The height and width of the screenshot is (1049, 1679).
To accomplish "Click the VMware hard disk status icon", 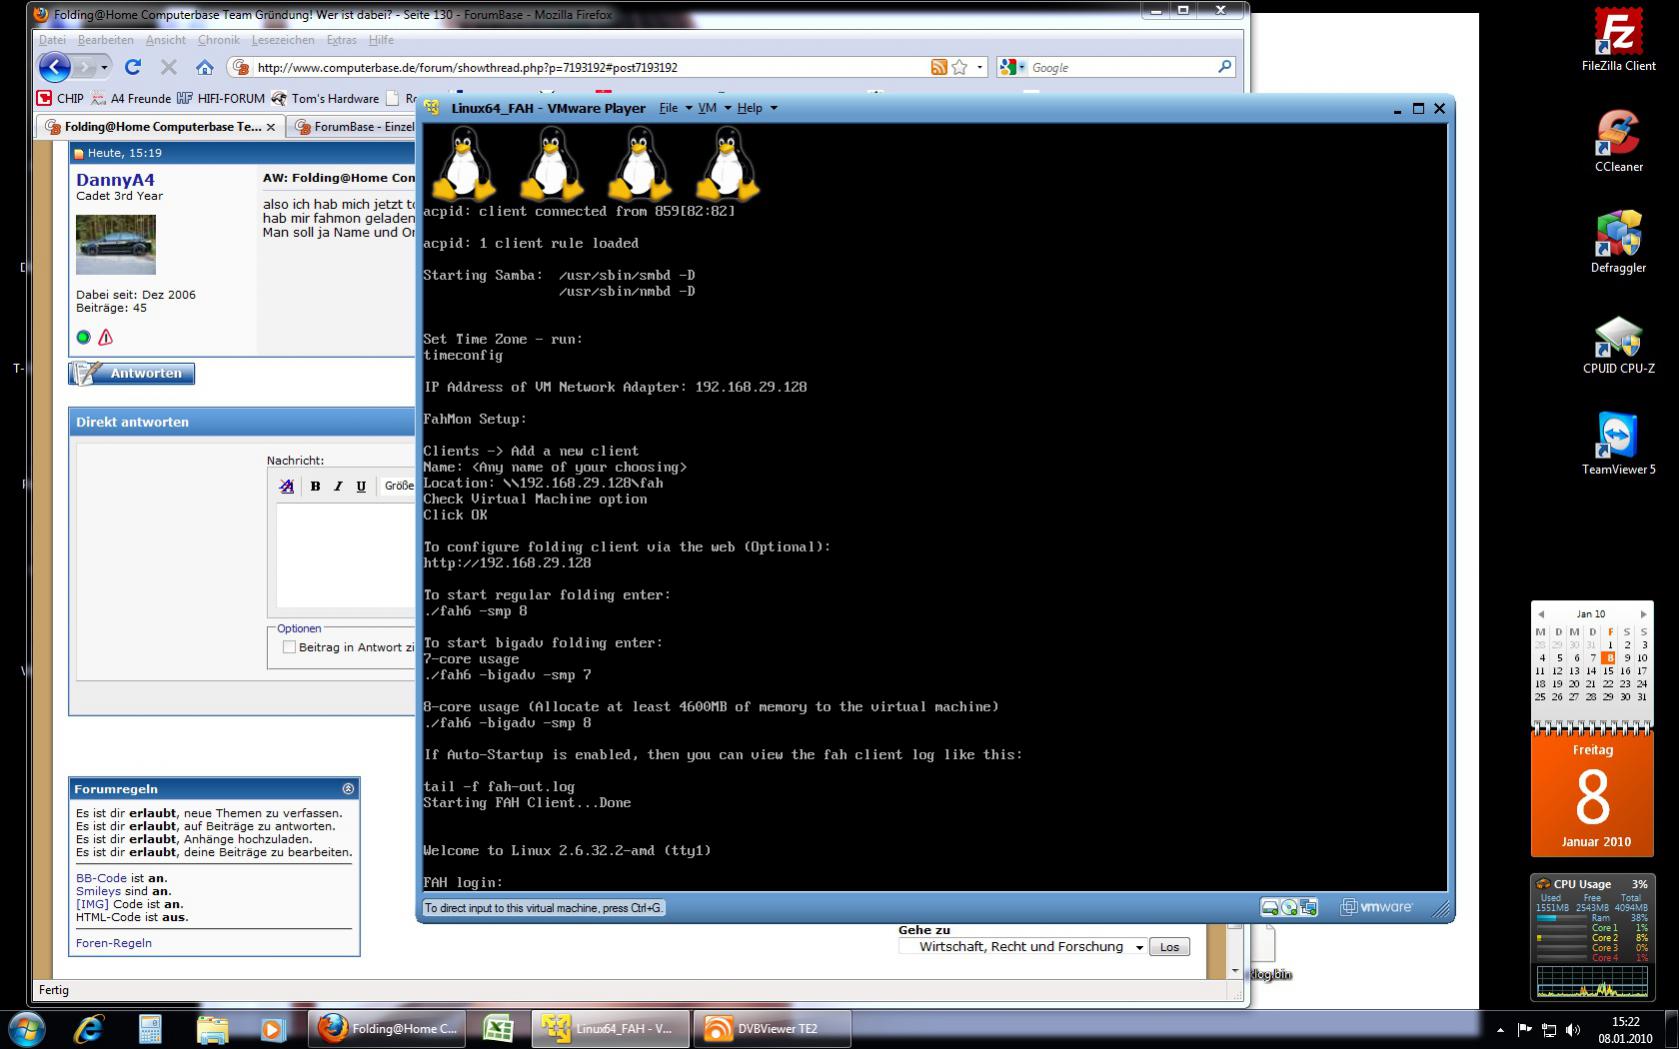I will coord(1270,908).
